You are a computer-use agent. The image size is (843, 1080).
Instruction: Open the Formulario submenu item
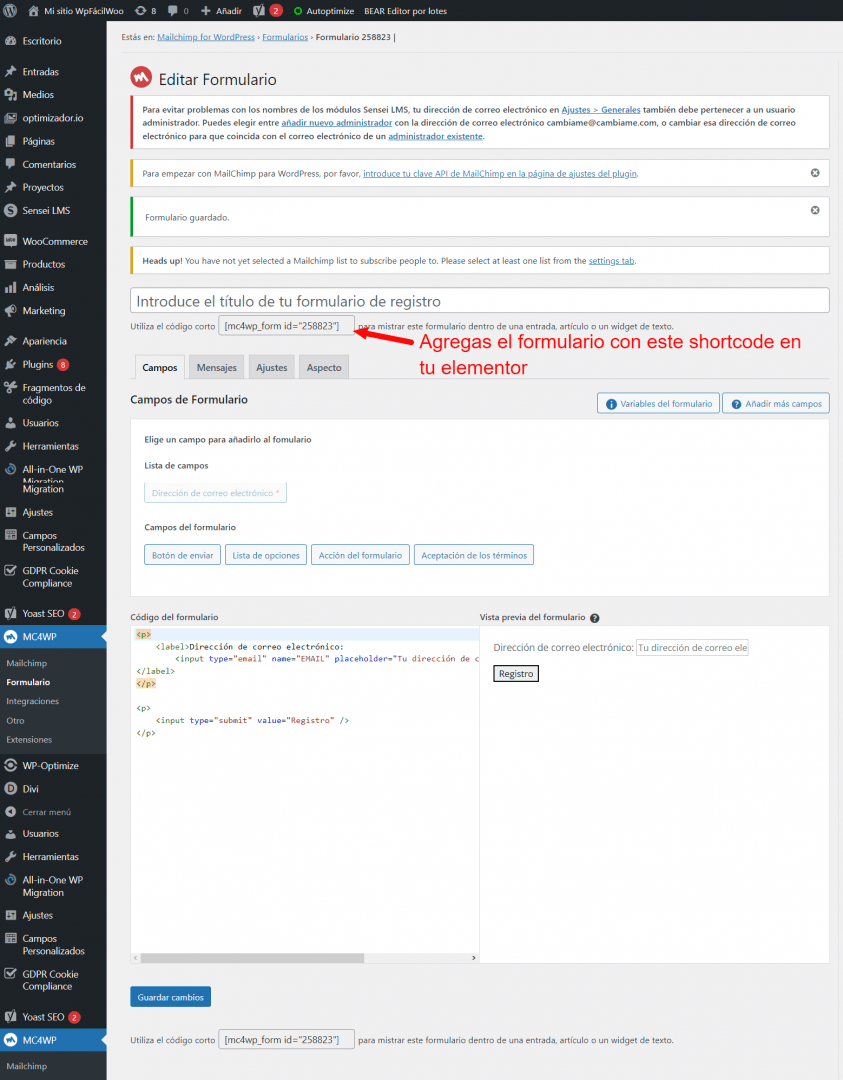point(28,682)
